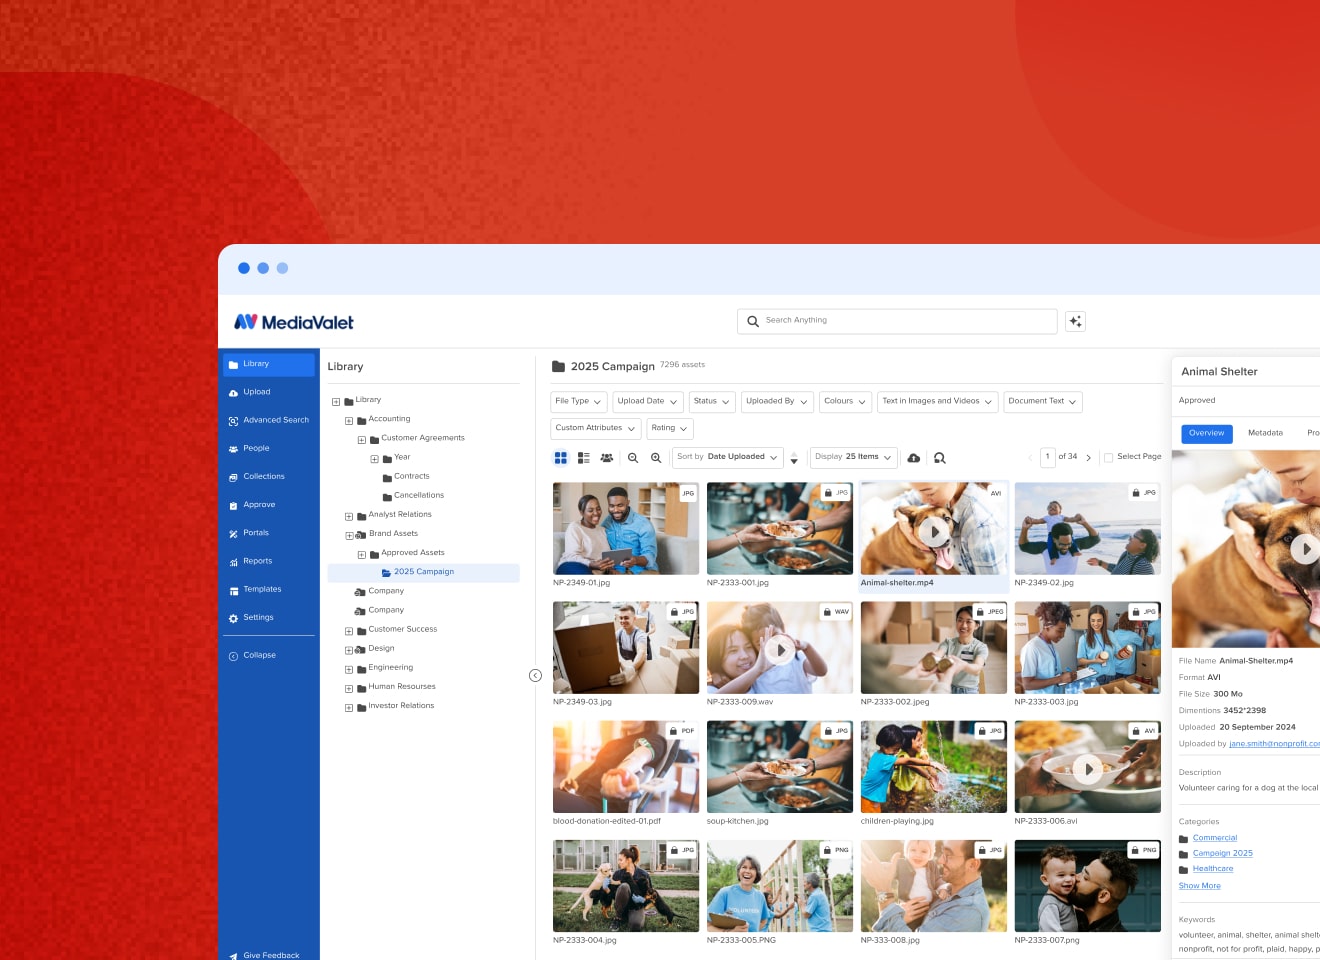Play the Animal-shelter.mp4 thumbnail video
The width and height of the screenshot is (1320, 960).
(934, 531)
